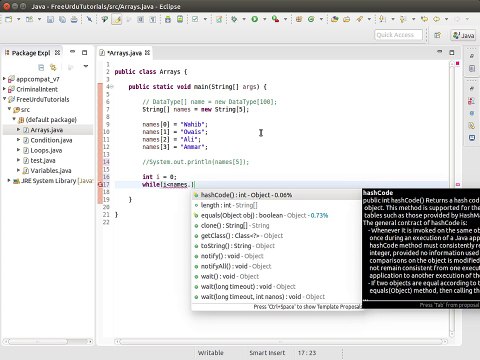Click the fold toggle on line 4
The width and height of the screenshot is (480, 360).
pyautogui.click(x=112, y=87)
